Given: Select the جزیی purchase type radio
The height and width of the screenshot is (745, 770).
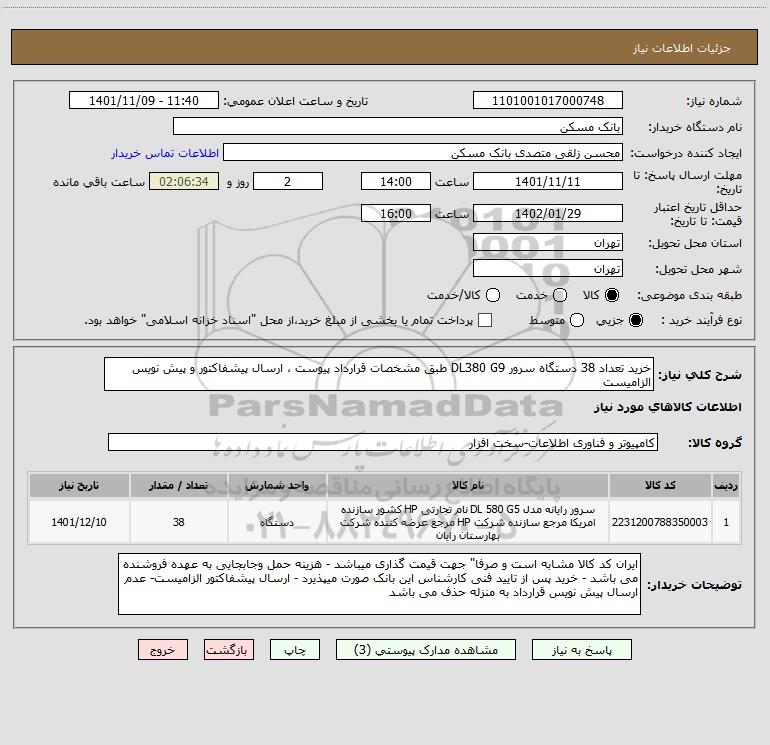Looking at the screenshot, I should click(x=636, y=320).
